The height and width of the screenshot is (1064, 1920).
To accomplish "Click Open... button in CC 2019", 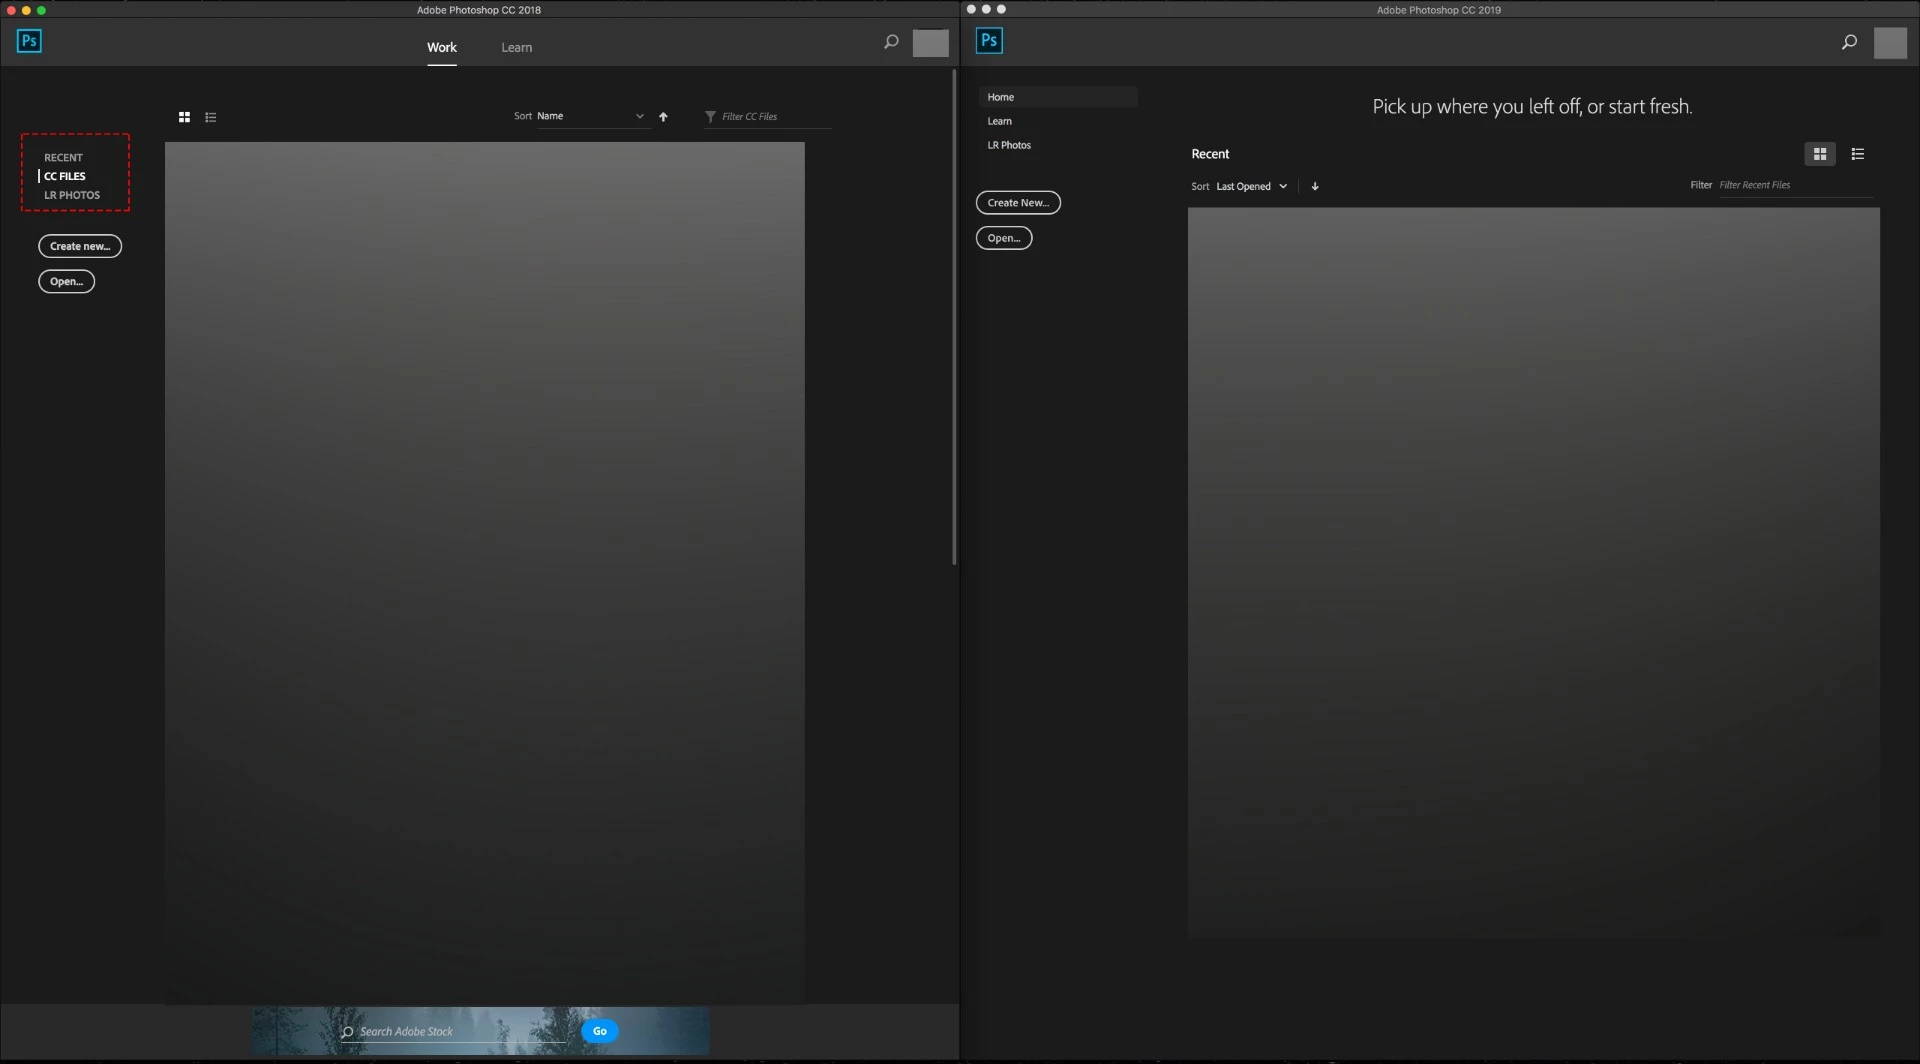I will [x=1004, y=238].
